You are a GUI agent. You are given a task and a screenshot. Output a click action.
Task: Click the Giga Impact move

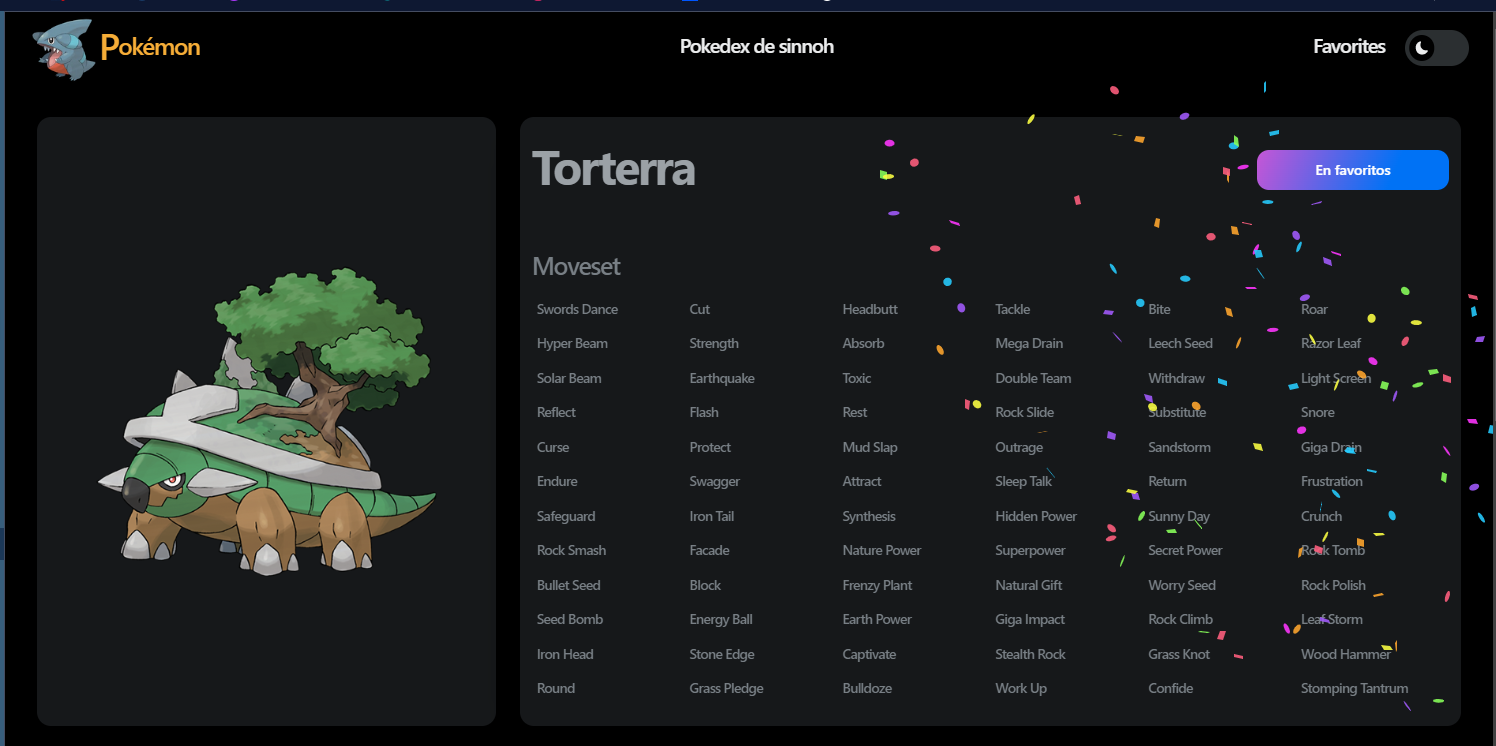pos(1030,620)
